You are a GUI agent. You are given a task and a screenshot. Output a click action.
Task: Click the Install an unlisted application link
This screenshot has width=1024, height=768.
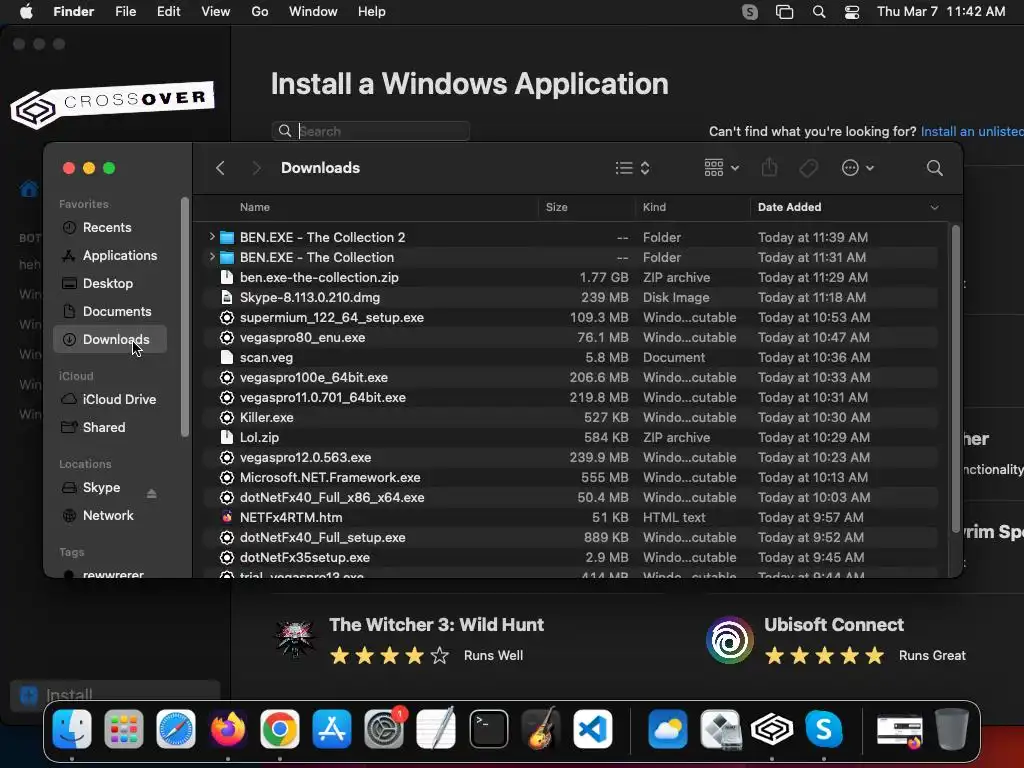[972, 131]
